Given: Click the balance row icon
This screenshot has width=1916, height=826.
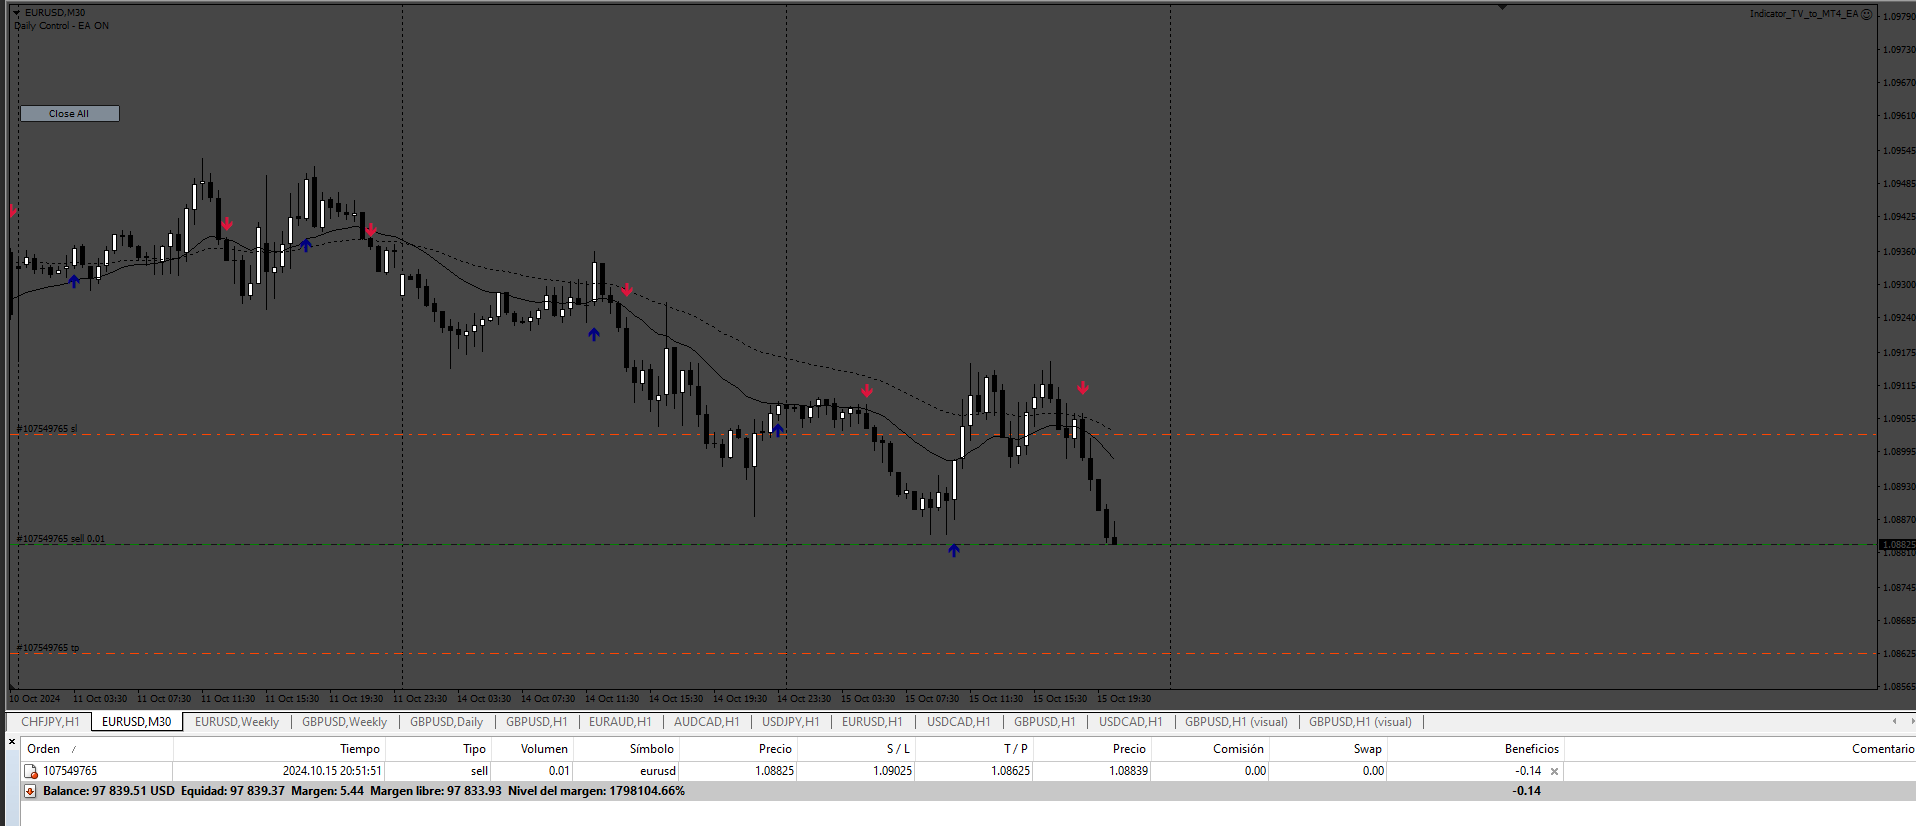Looking at the screenshot, I should tap(31, 791).
